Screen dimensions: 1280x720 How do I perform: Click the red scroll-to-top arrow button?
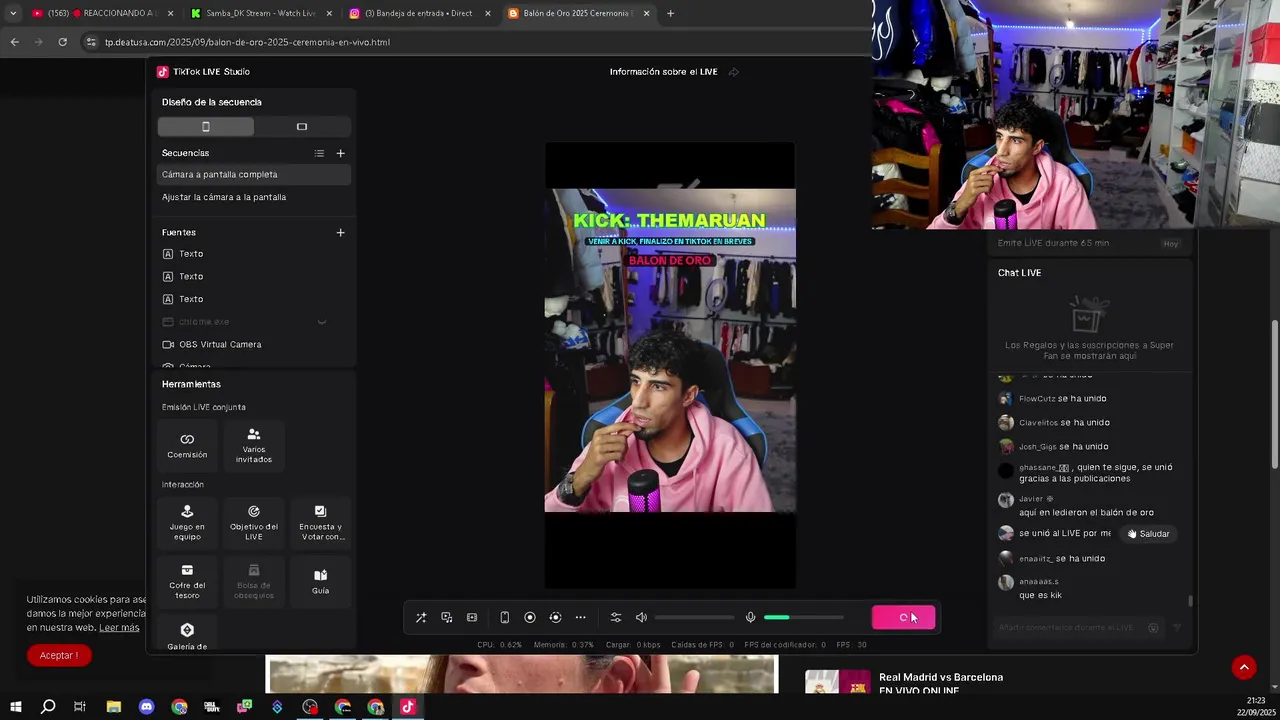[1244, 667]
